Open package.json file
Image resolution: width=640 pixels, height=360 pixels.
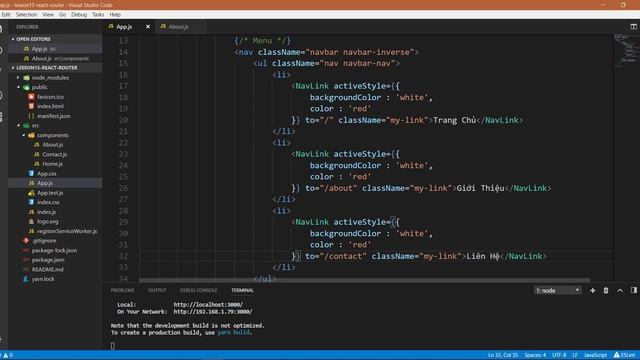(48, 260)
